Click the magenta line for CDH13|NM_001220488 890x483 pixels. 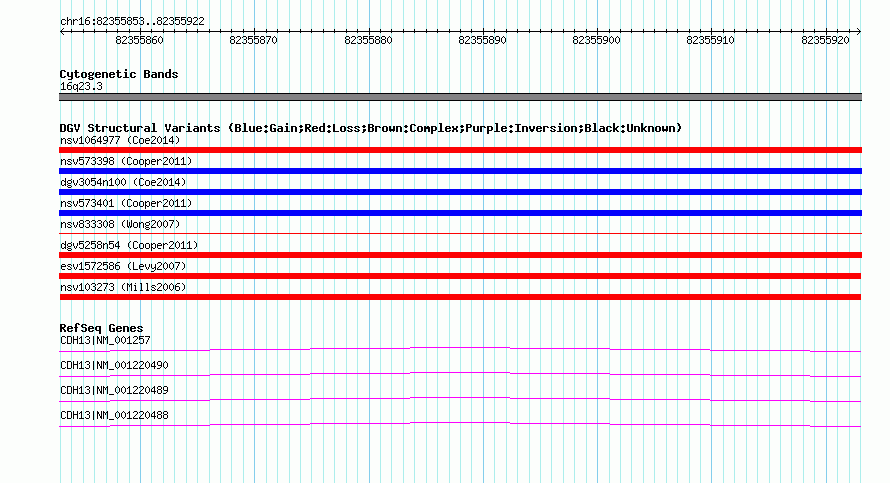point(460,424)
